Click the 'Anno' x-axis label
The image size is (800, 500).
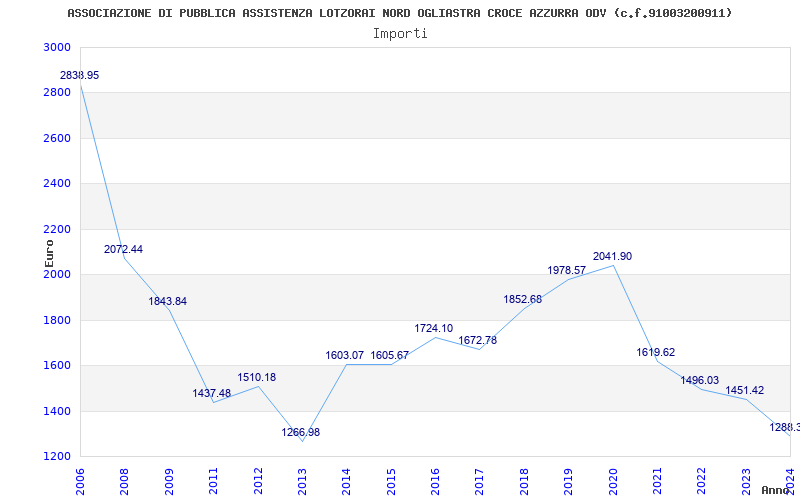[x=776, y=490]
